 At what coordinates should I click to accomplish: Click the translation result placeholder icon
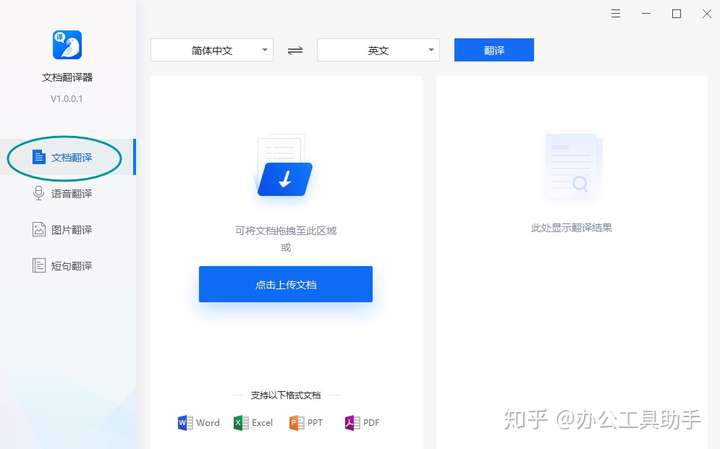click(x=573, y=167)
